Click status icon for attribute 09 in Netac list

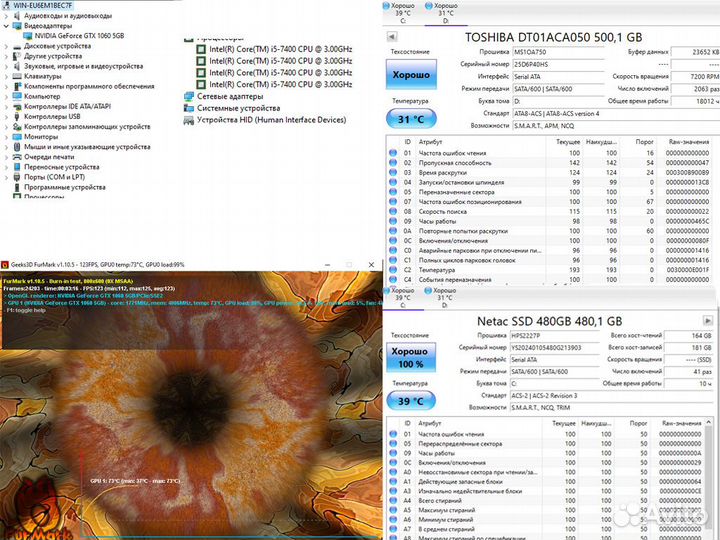pyautogui.click(x=392, y=455)
